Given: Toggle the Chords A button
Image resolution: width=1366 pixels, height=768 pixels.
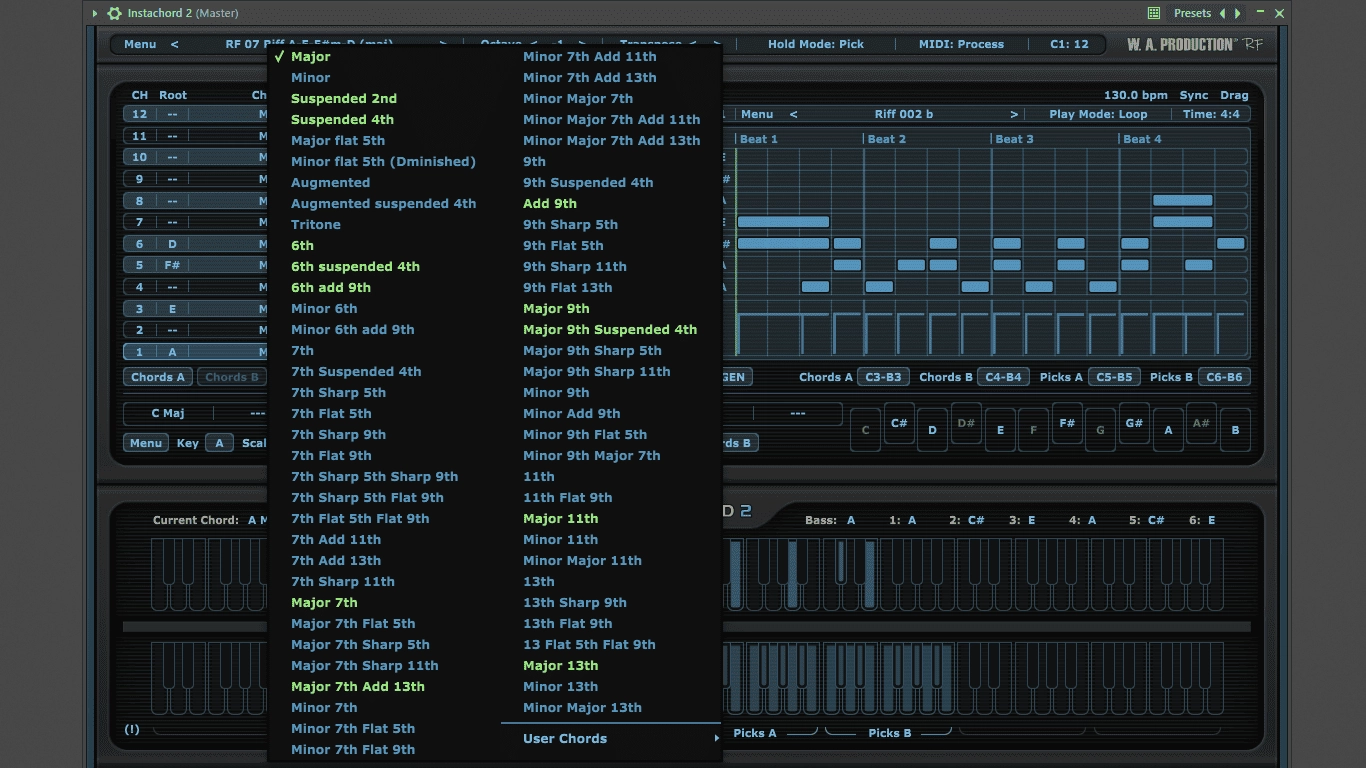Looking at the screenshot, I should click(x=159, y=377).
